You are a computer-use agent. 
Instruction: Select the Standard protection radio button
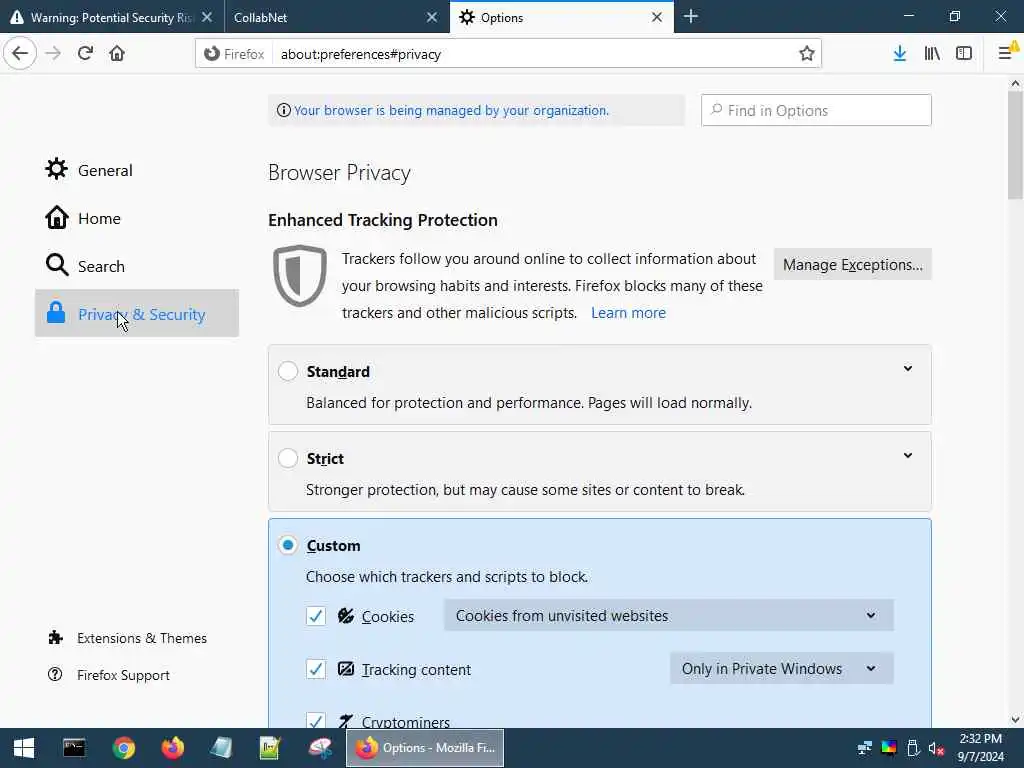[x=287, y=371]
